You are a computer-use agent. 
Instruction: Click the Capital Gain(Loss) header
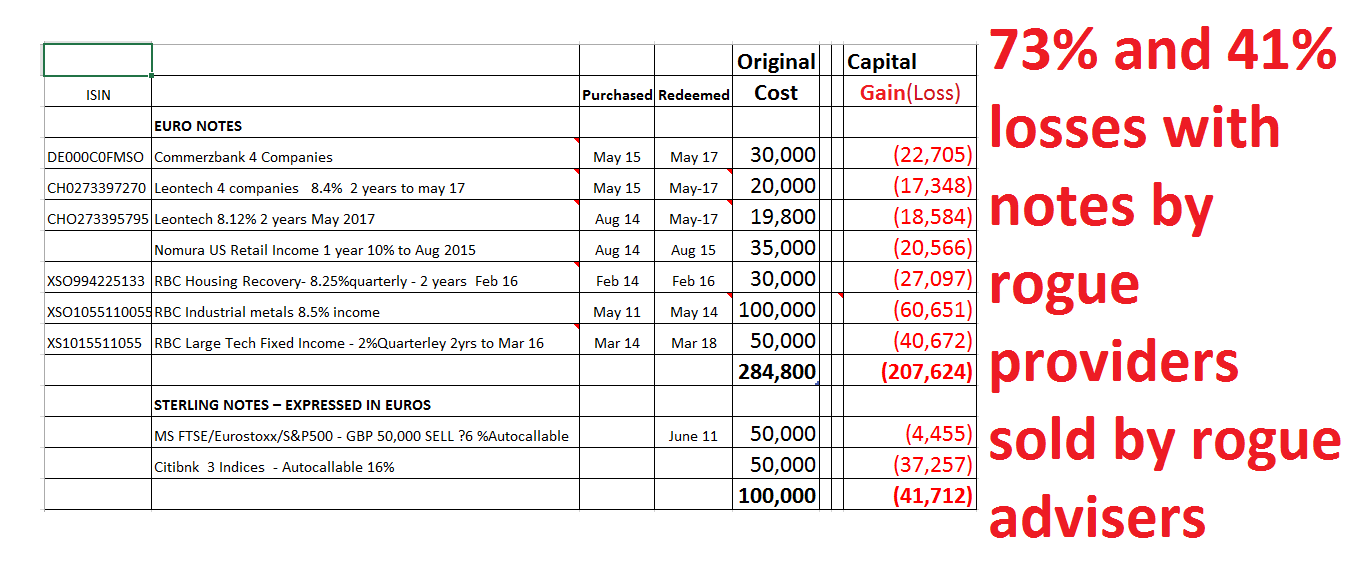point(909,77)
